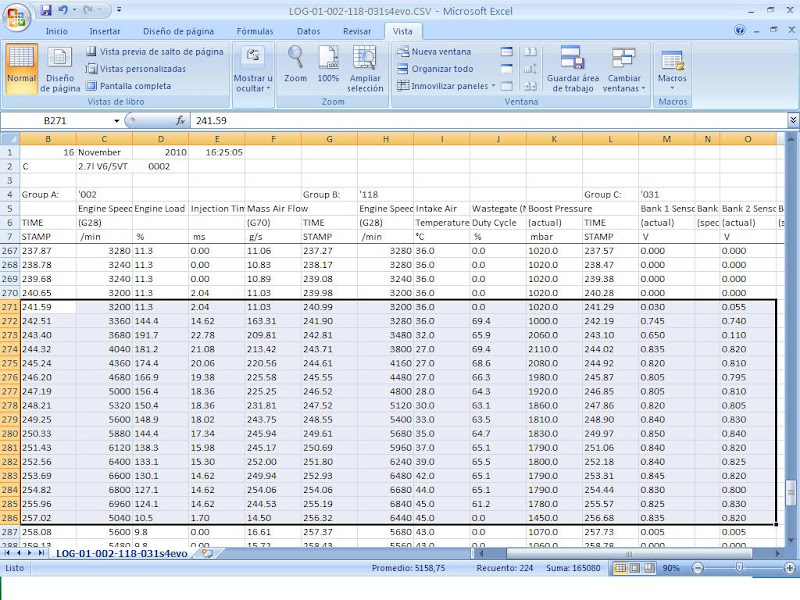
Task: Open the Office Button menu
Action: [16, 17]
